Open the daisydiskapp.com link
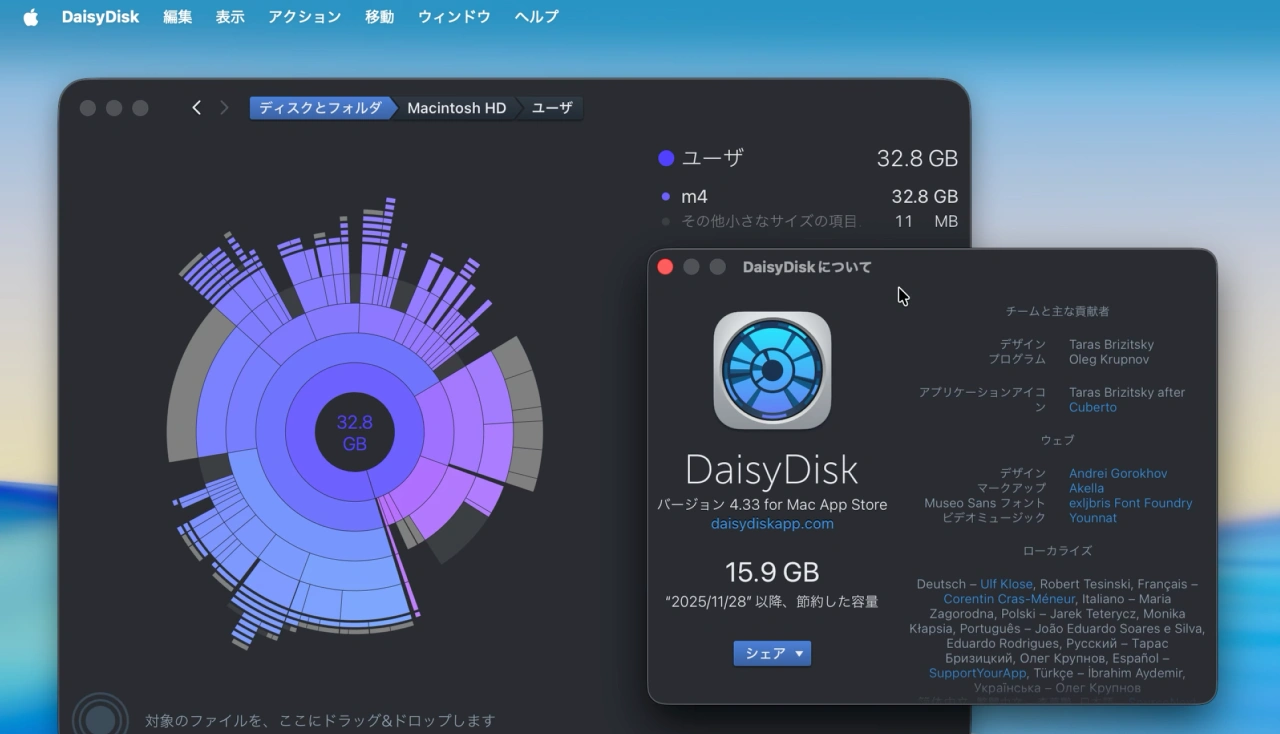Image resolution: width=1280 pixels, height=734 pixels. pyautogui.click(x=772, y=522)
